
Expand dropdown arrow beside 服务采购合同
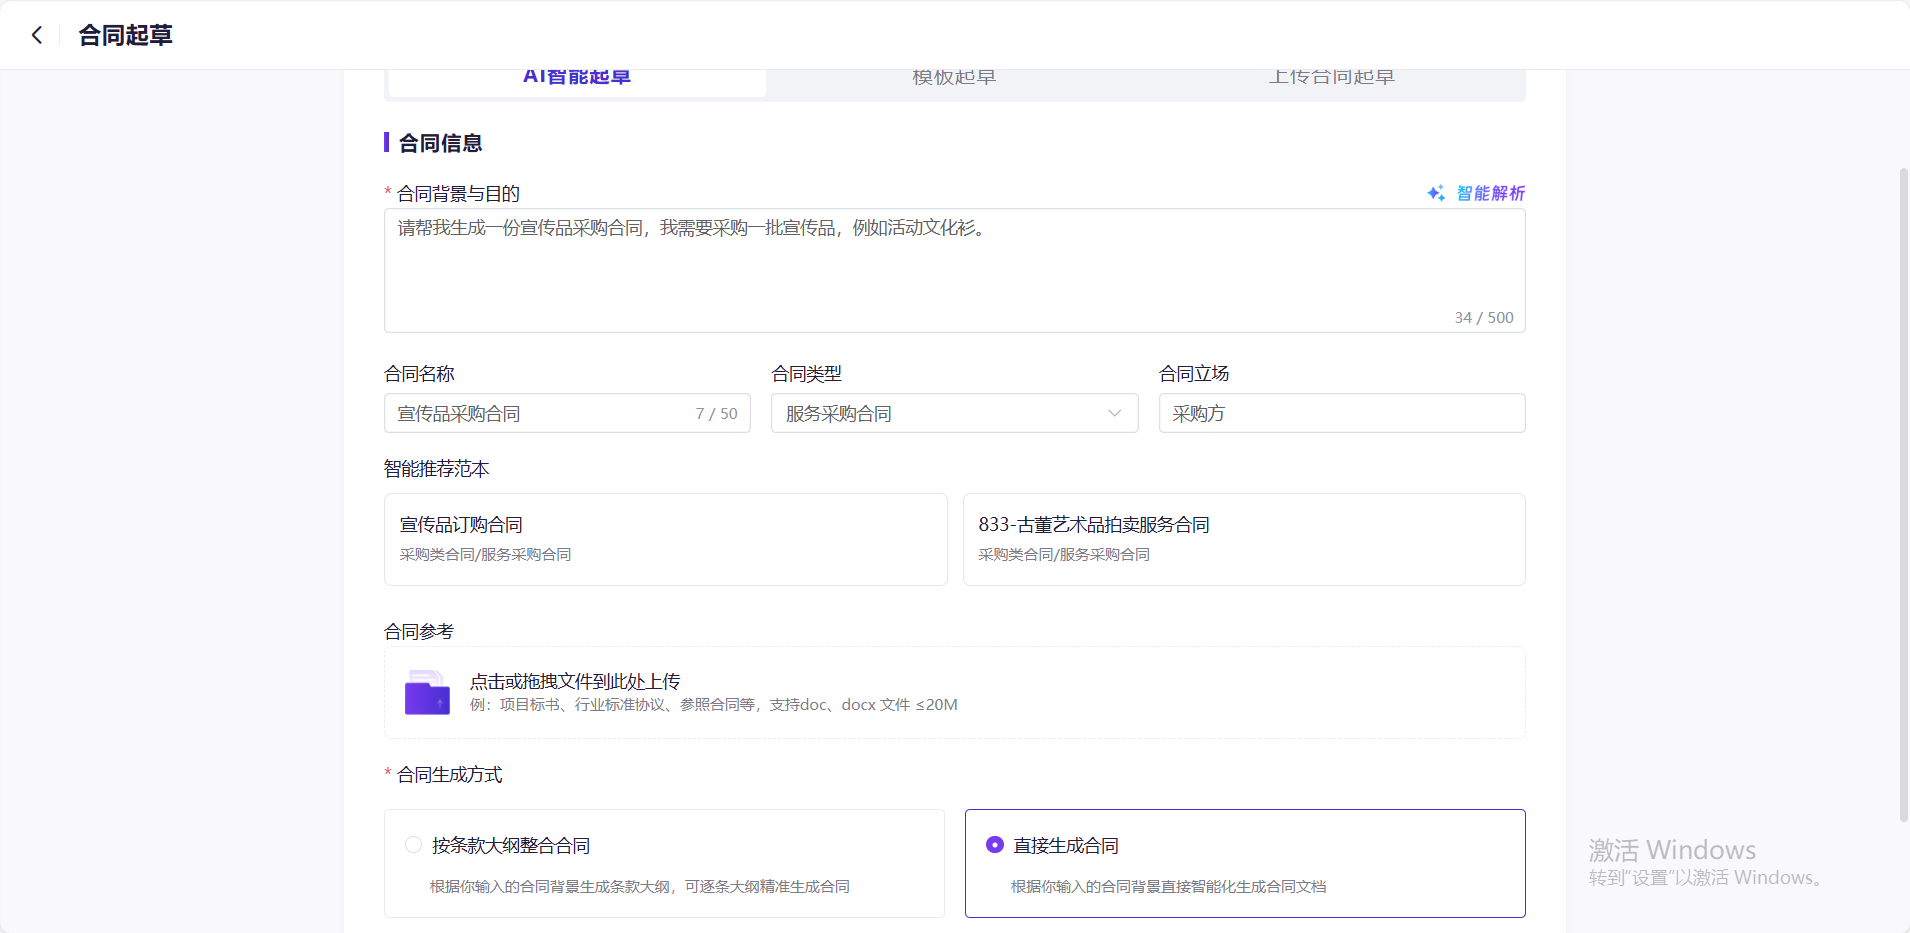coord(1114,413)
